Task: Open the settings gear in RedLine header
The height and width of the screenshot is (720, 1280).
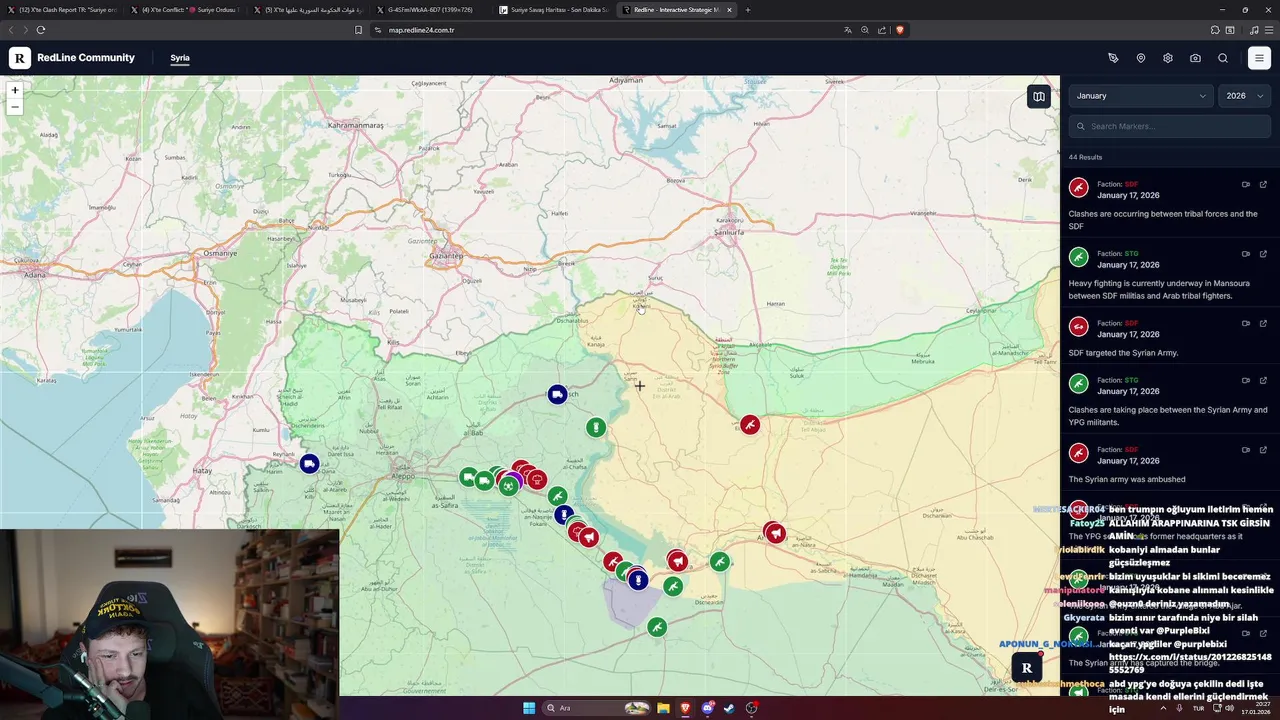Action: coord(1168,58)
